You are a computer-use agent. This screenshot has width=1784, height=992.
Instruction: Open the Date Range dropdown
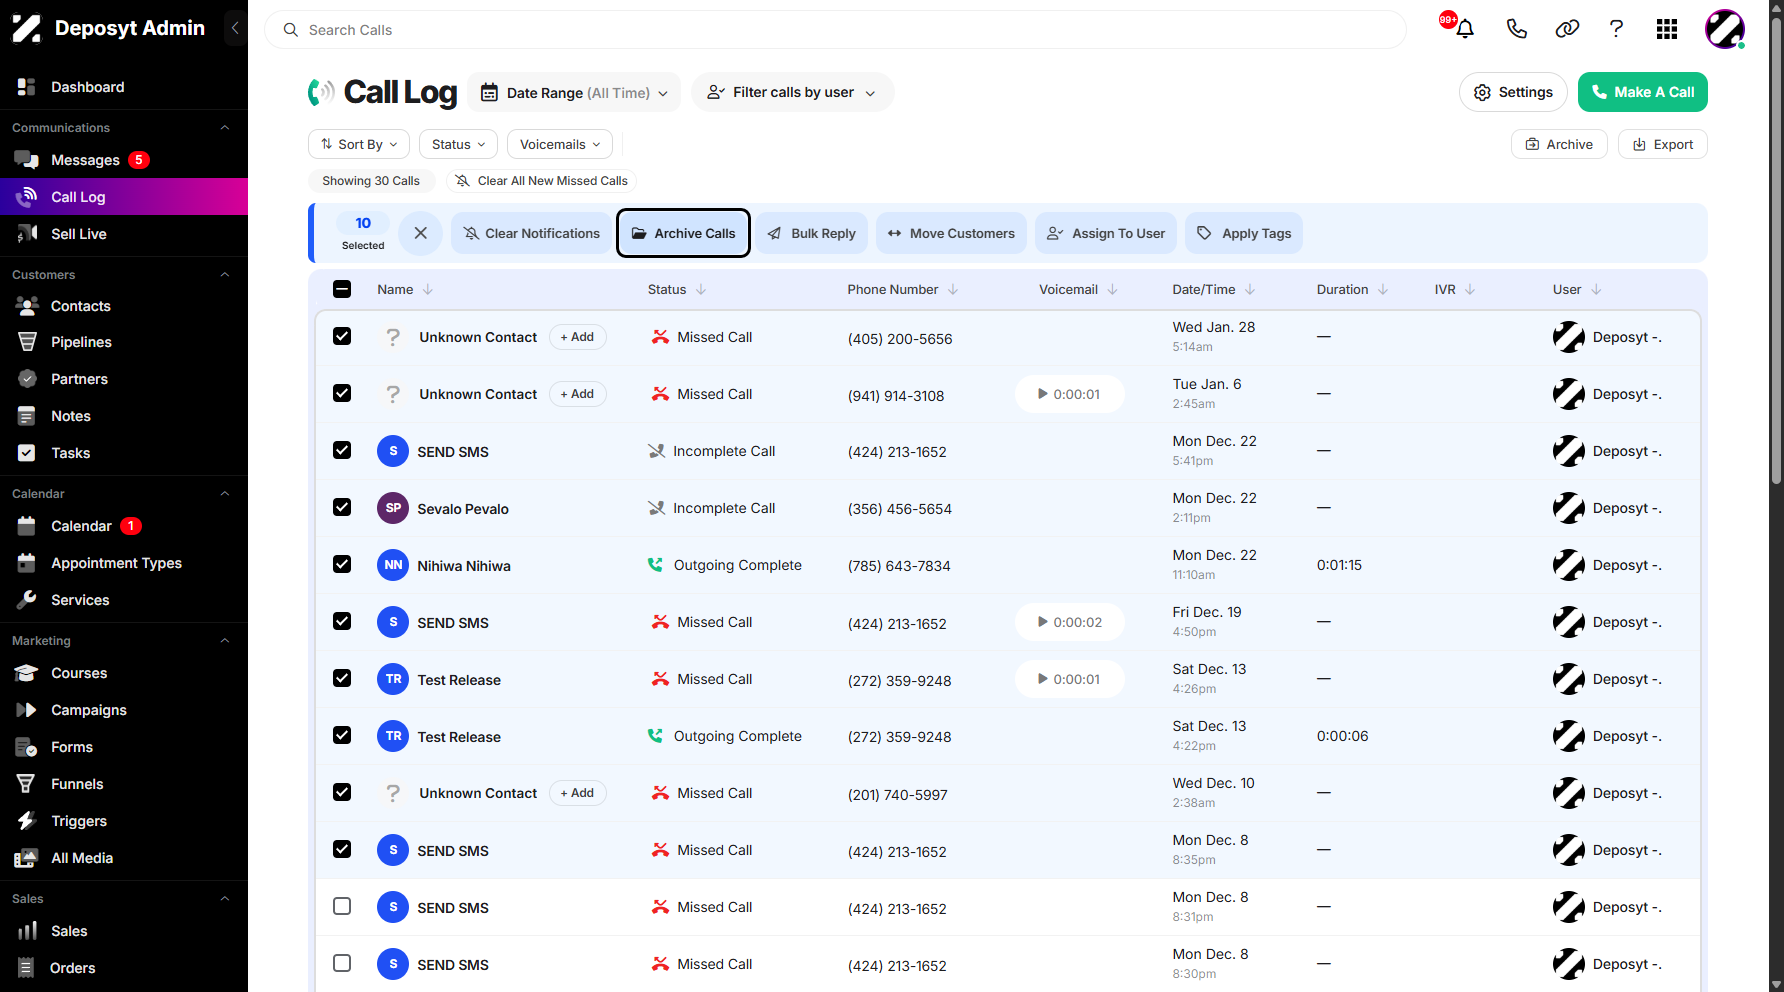(575, 92)
